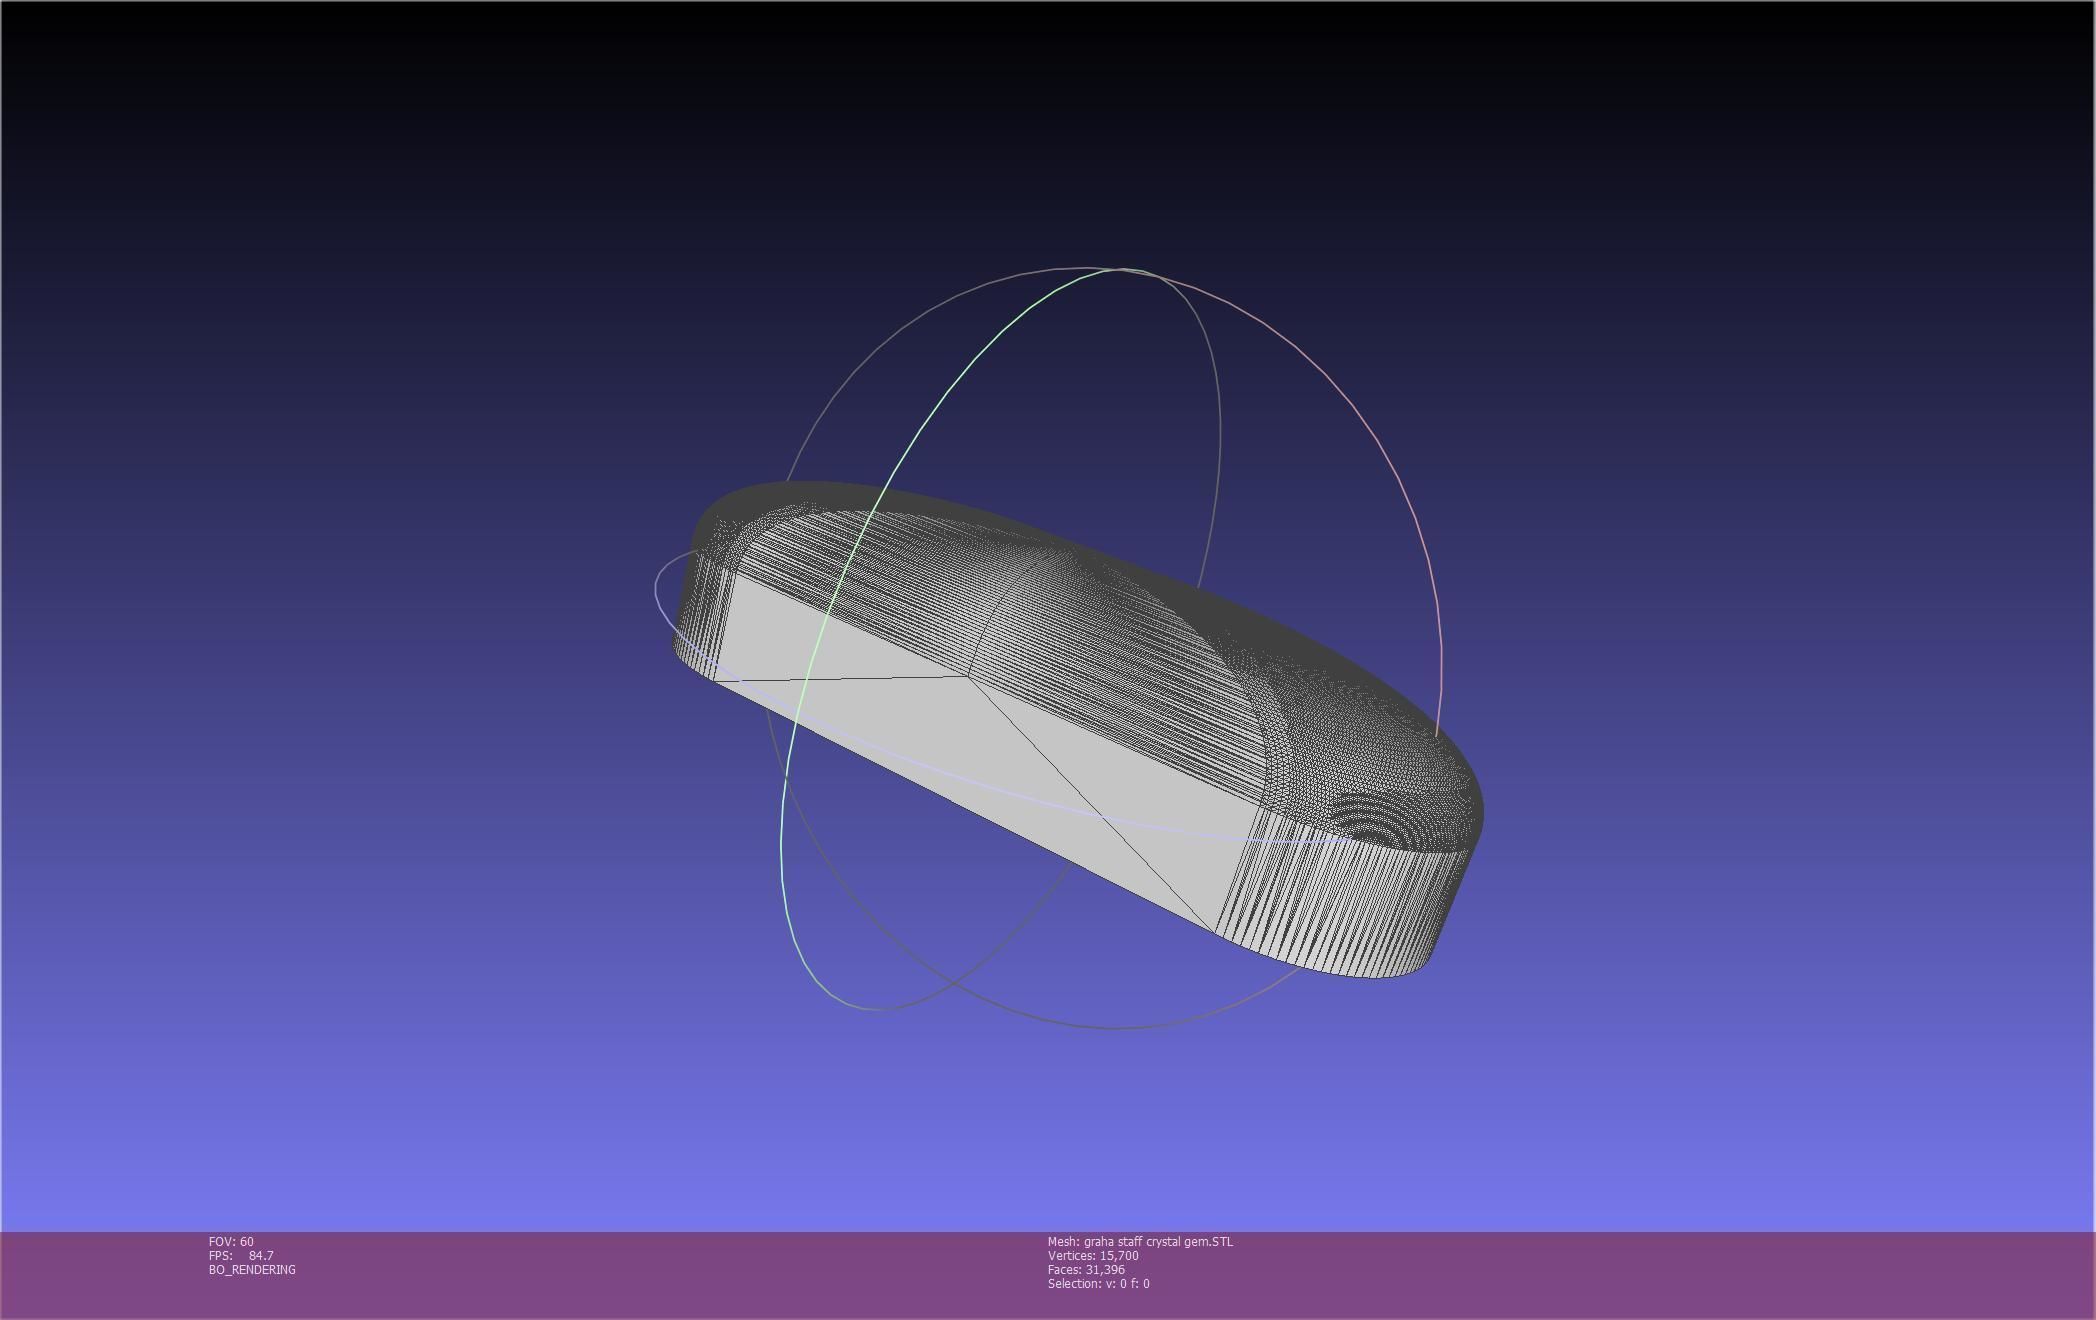The image size is (2096, 1320).
Task: Click the 'Vertices: 15,700' info line
Action: pyautogui.click(x=1093, y=1255)
